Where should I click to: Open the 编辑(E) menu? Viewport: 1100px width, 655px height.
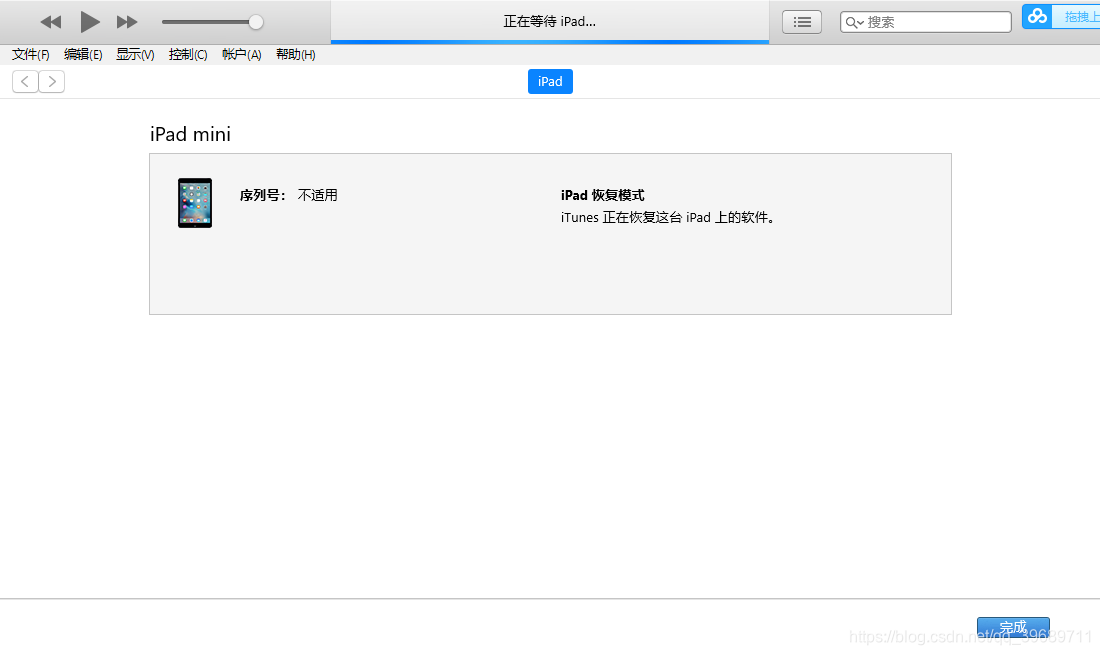83,55
